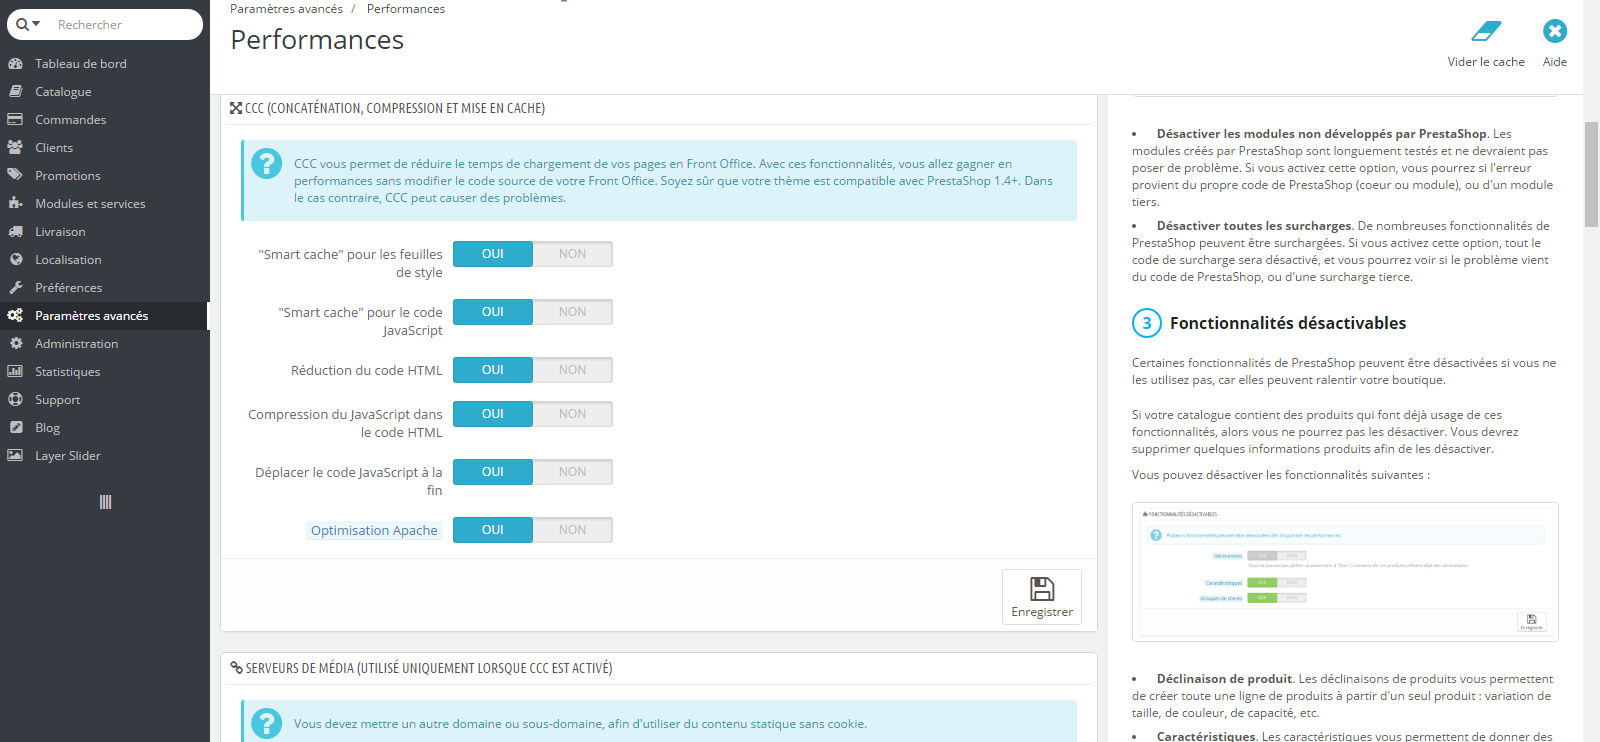Click the floppy disk save icon
The width and height of the screenshot is (1600, 742).
pyautogui.click(x=1042, y=588)
